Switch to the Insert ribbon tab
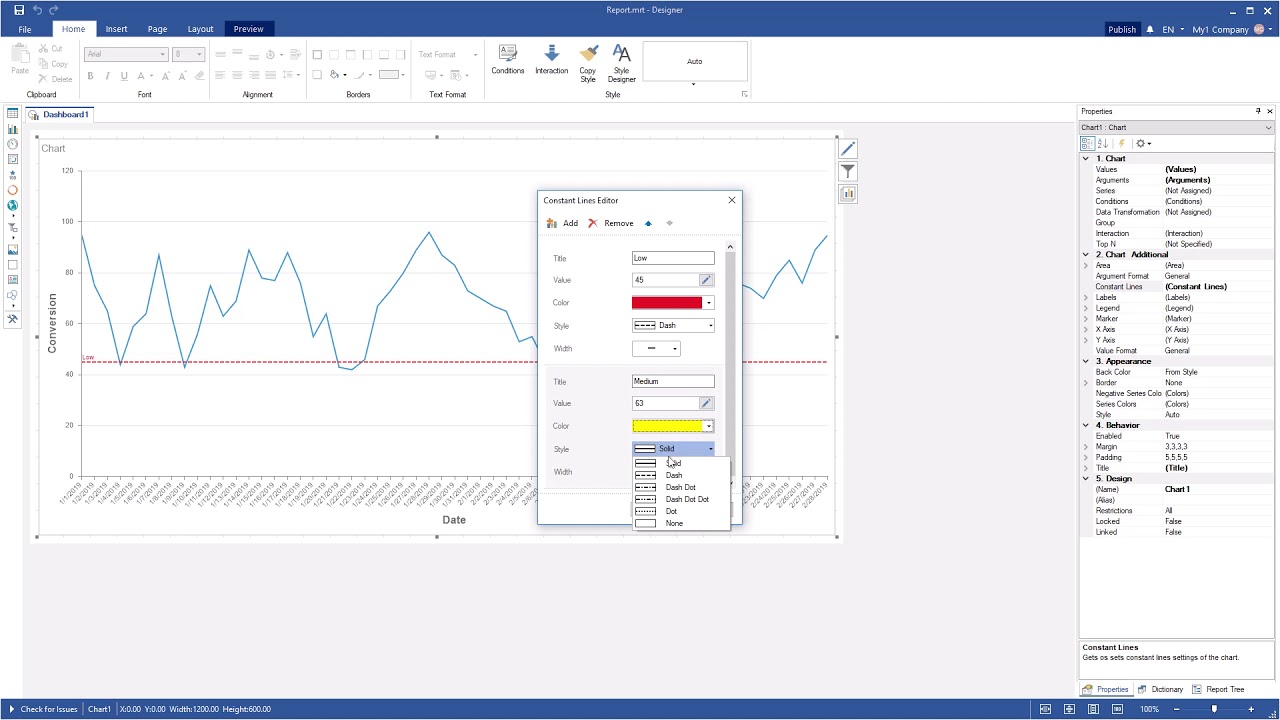This screenshot has height=720, width=1280. 116,29
